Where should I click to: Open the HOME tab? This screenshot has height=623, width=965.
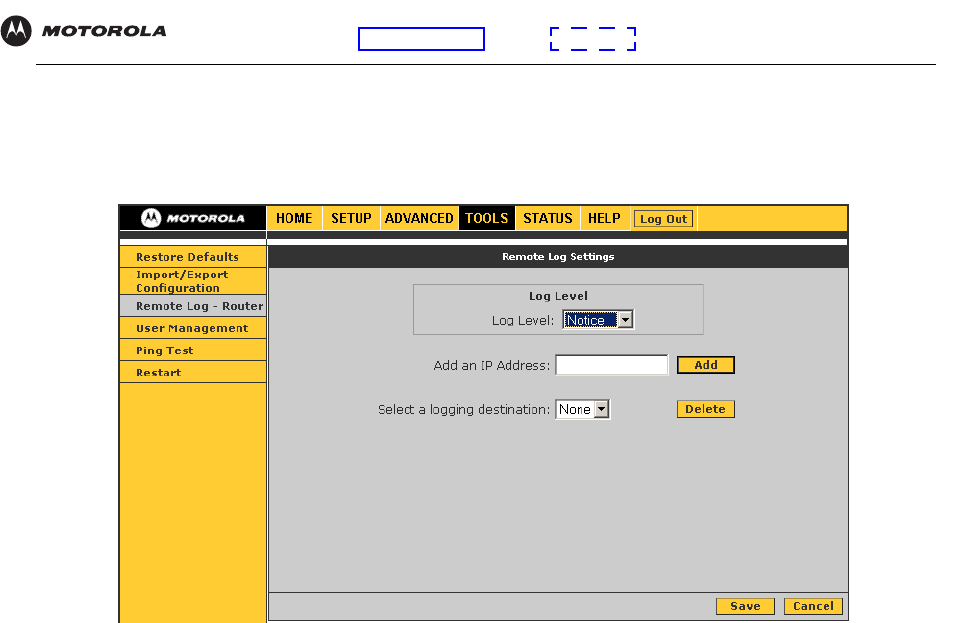pyautogui.click(x=294, y=219)
